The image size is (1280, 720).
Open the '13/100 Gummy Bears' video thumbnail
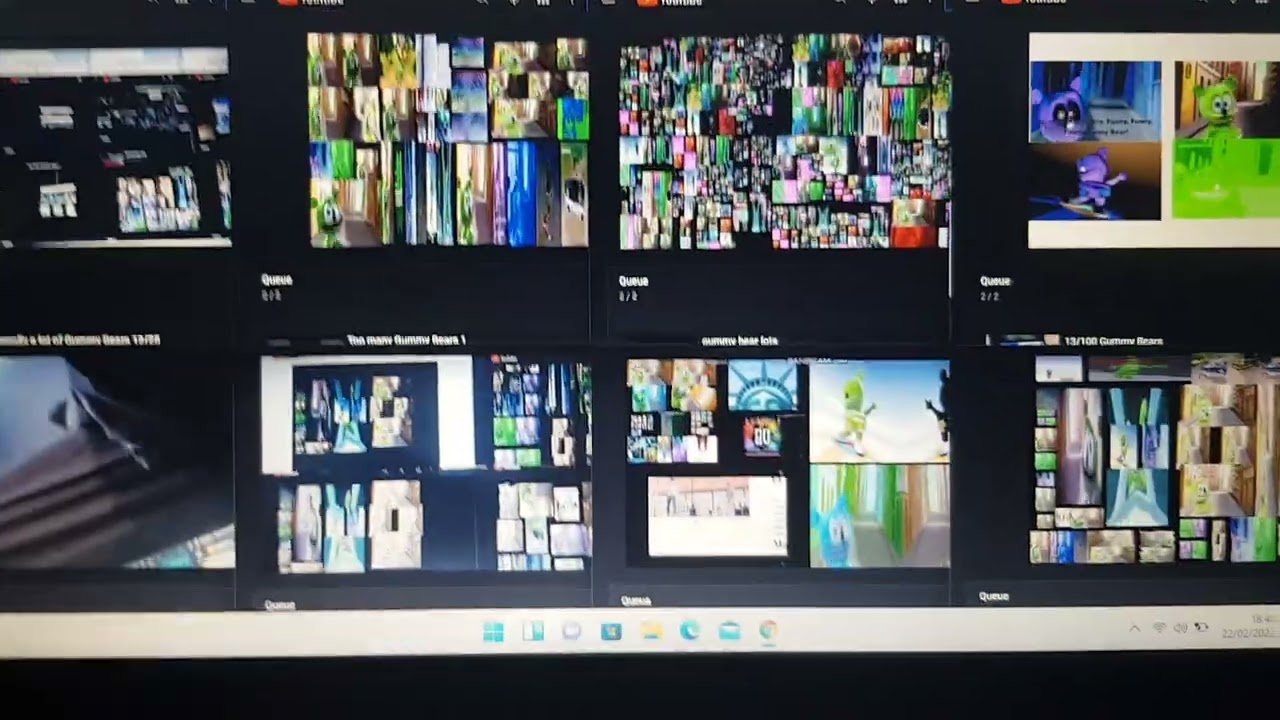point(1154,458)
